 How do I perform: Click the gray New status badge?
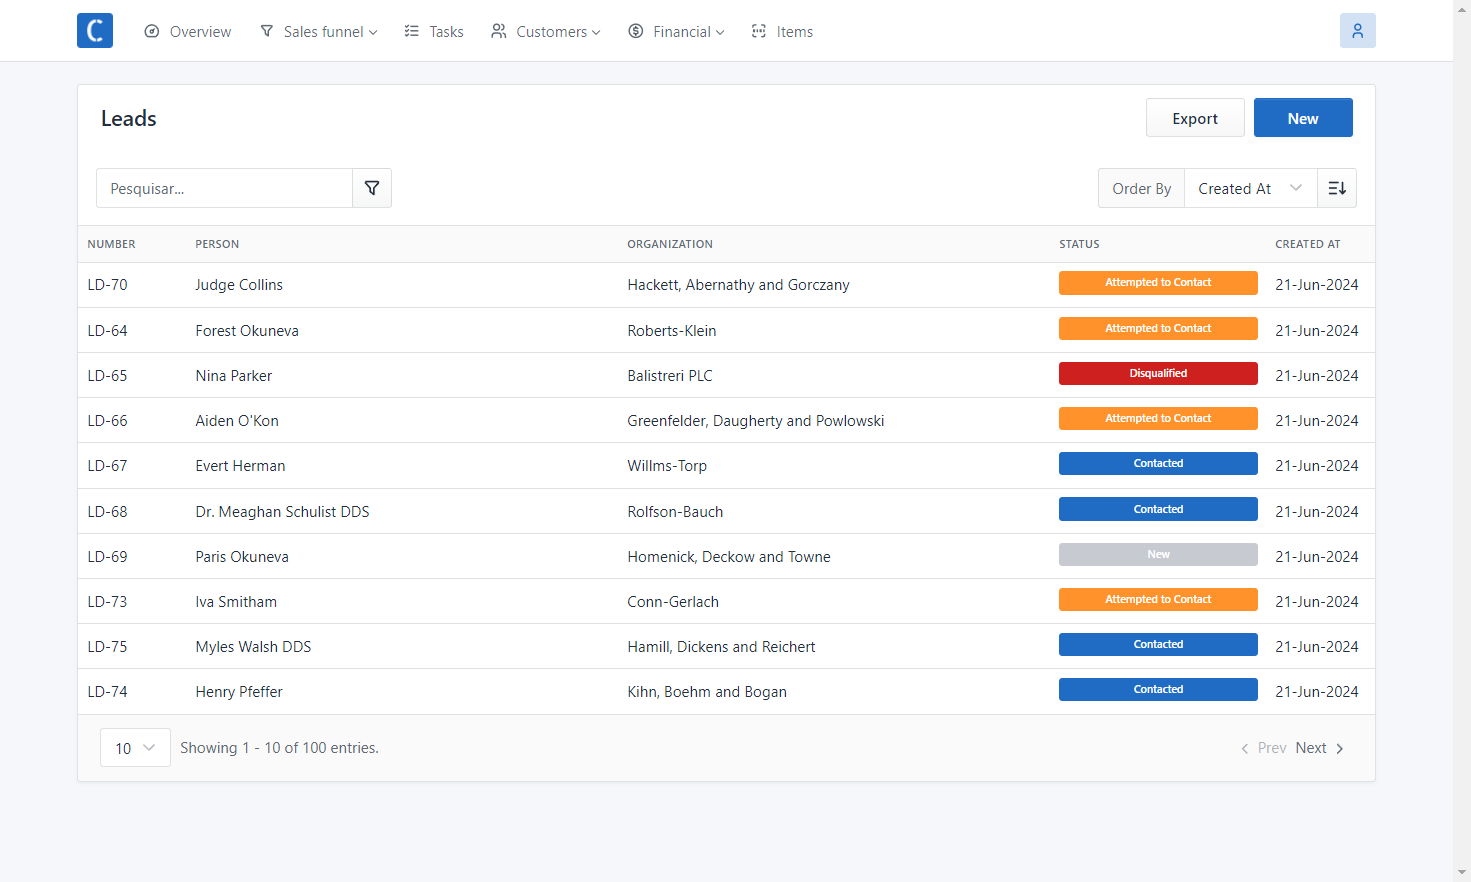[x=1158, y=555]
